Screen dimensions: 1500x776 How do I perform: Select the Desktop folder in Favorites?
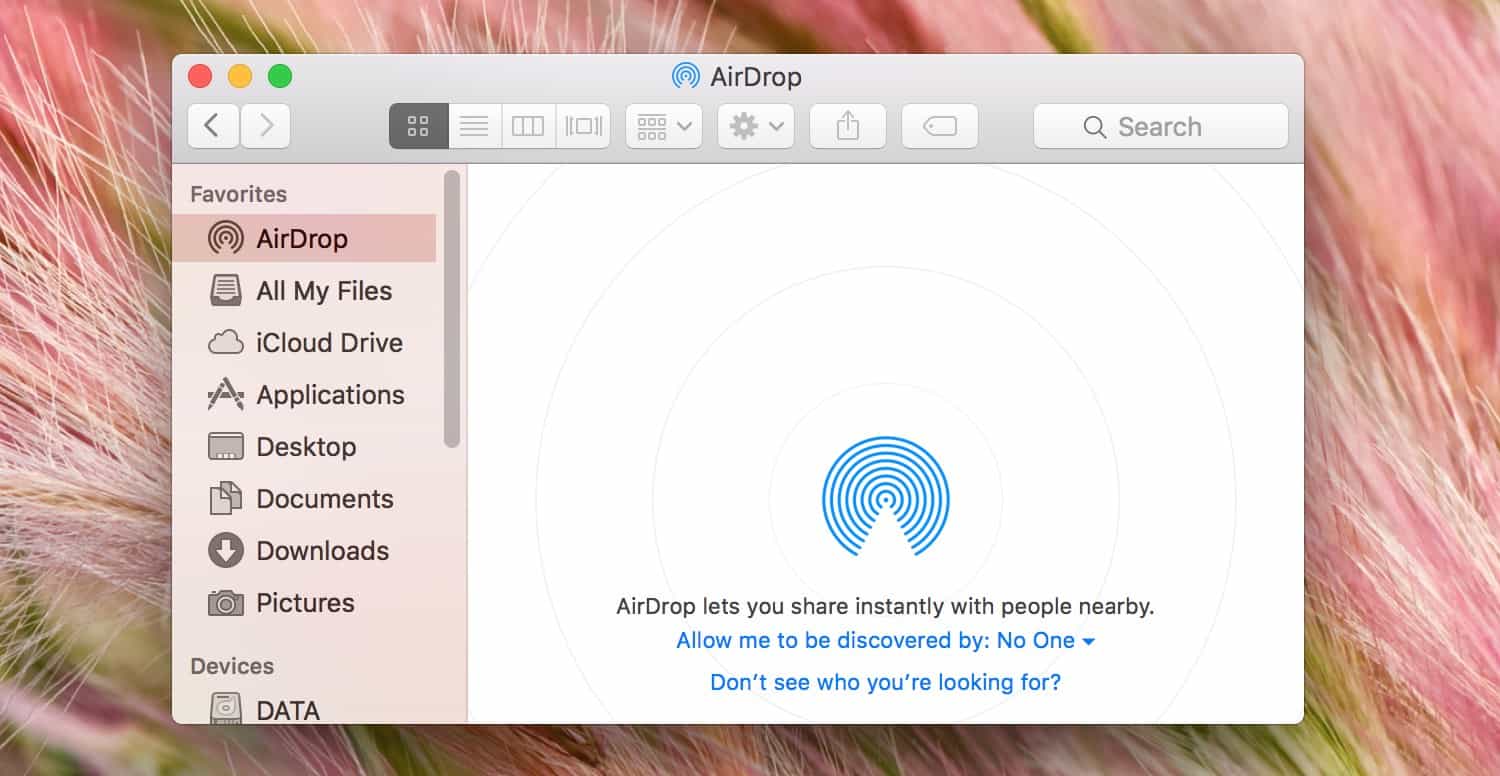(x=307, y=447)
